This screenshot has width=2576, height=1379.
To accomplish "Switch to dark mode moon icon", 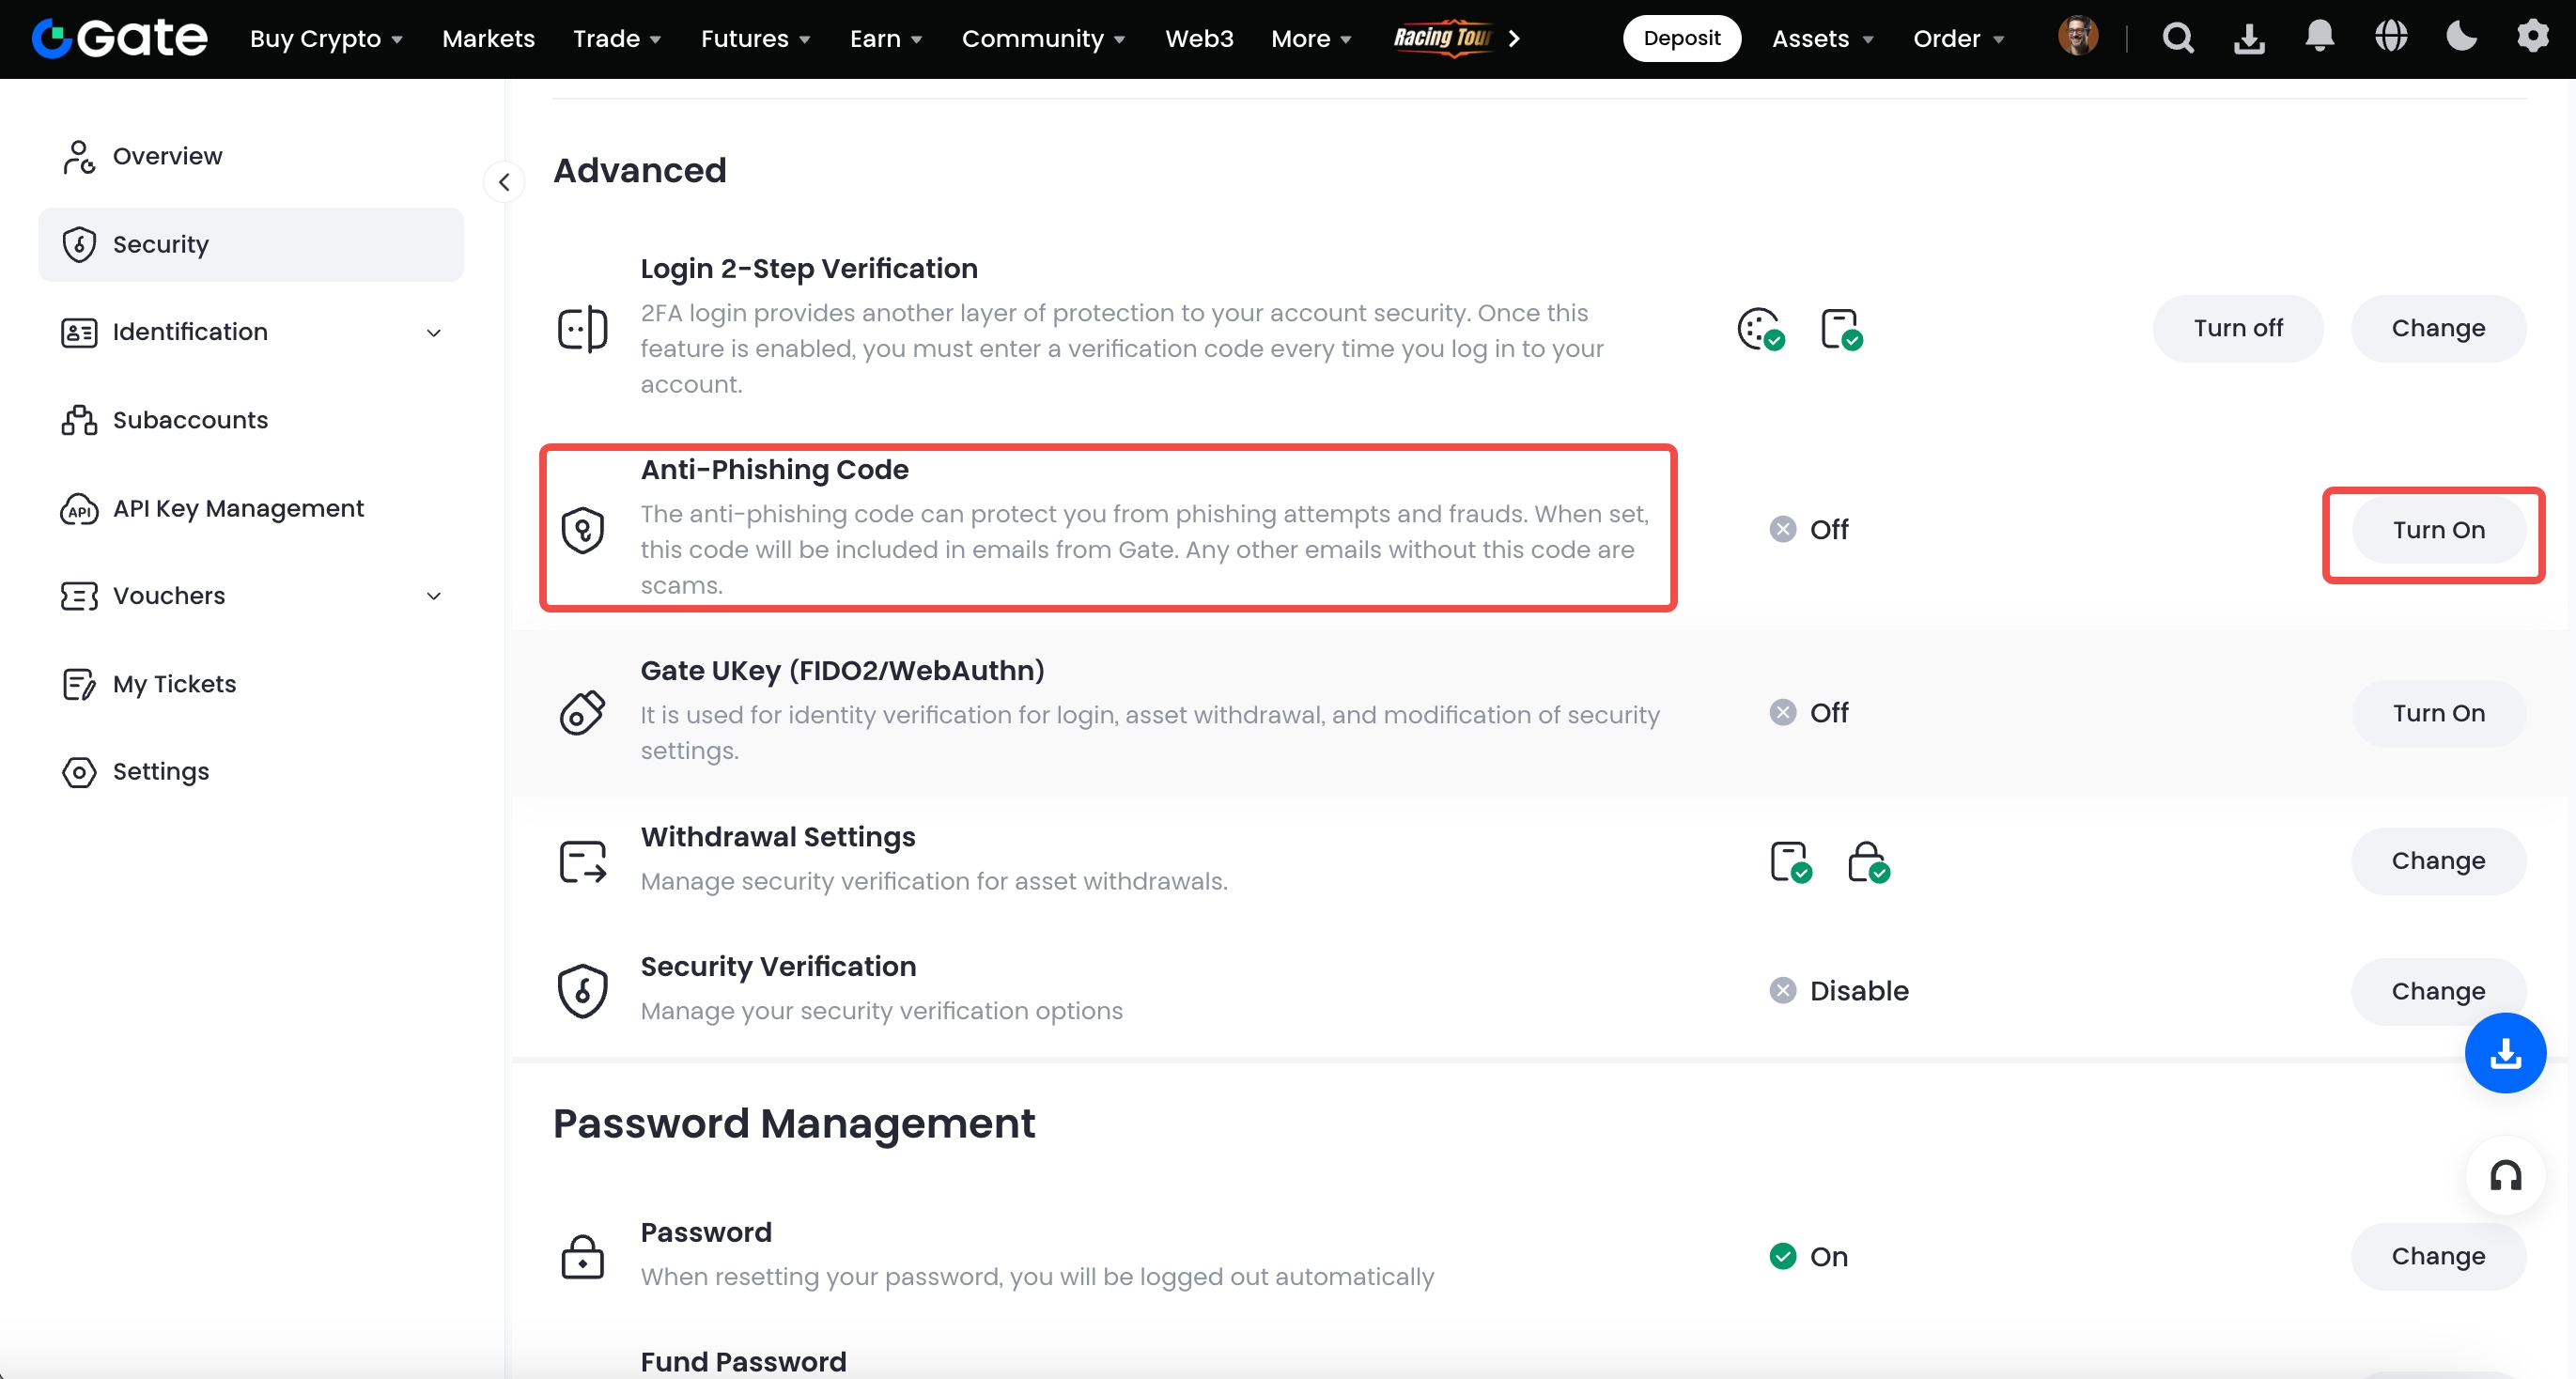I will coord(2461,37).
